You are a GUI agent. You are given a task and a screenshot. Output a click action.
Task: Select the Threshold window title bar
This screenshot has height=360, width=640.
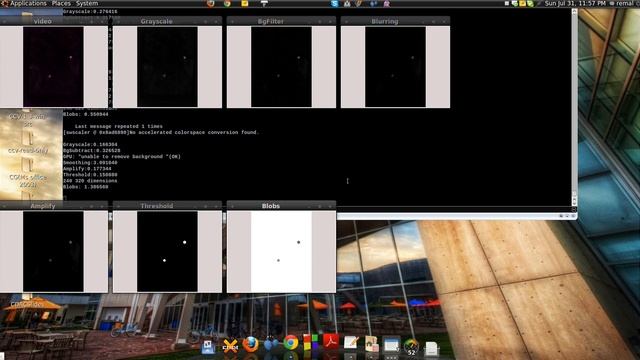pos(167,206)
